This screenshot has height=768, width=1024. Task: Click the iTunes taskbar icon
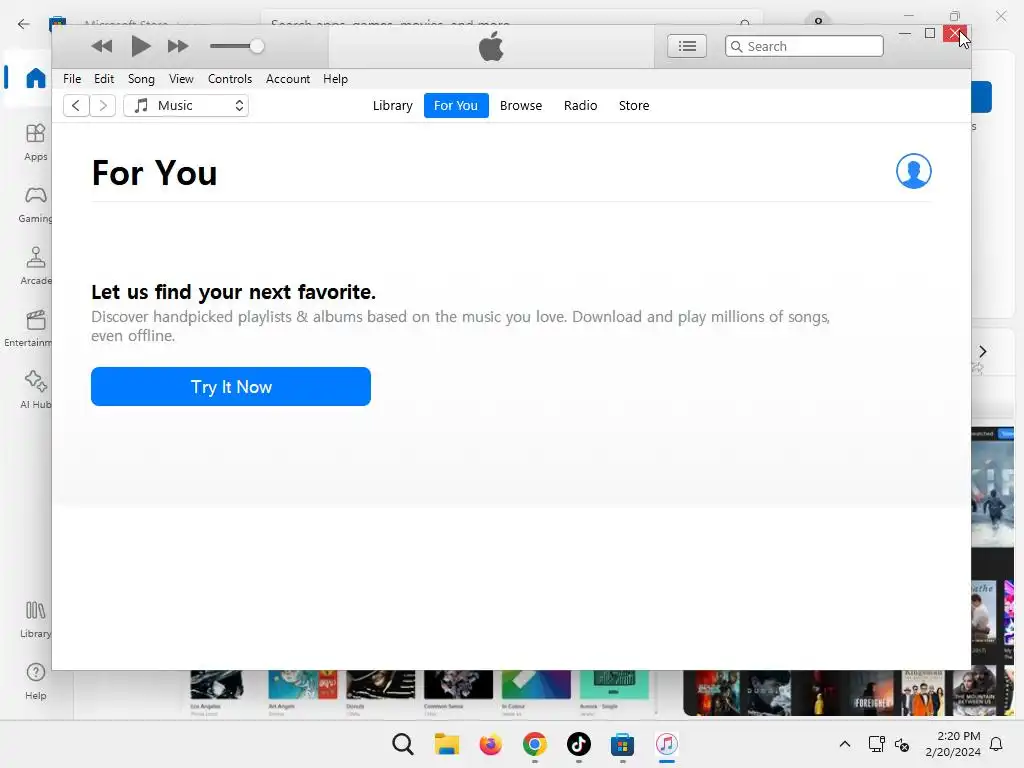(666, 744)
